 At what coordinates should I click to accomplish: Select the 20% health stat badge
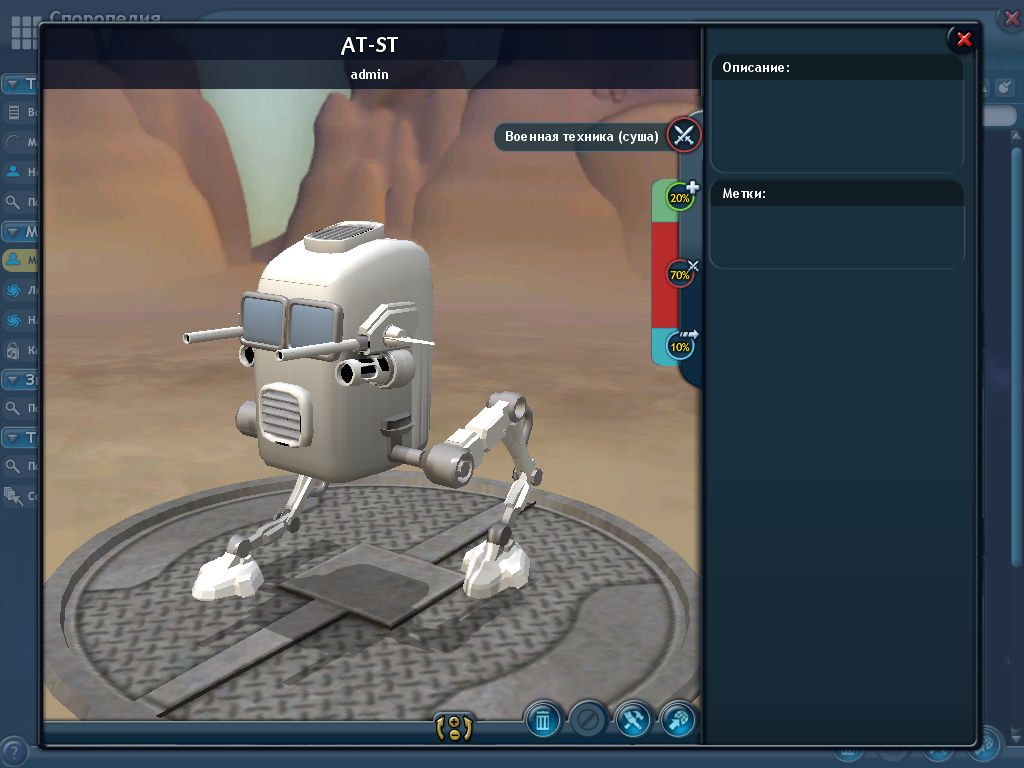pos(680,197)
